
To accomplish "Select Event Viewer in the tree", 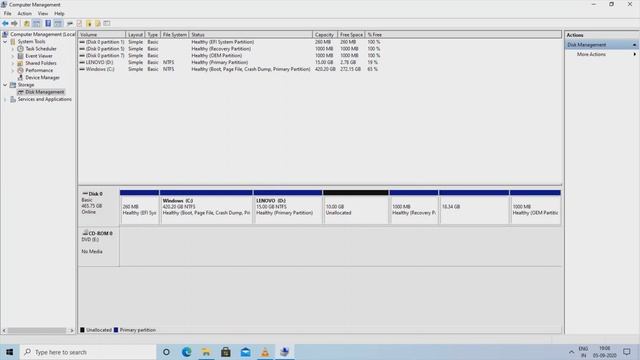I will pyautogui.click(x=39, y=56).
